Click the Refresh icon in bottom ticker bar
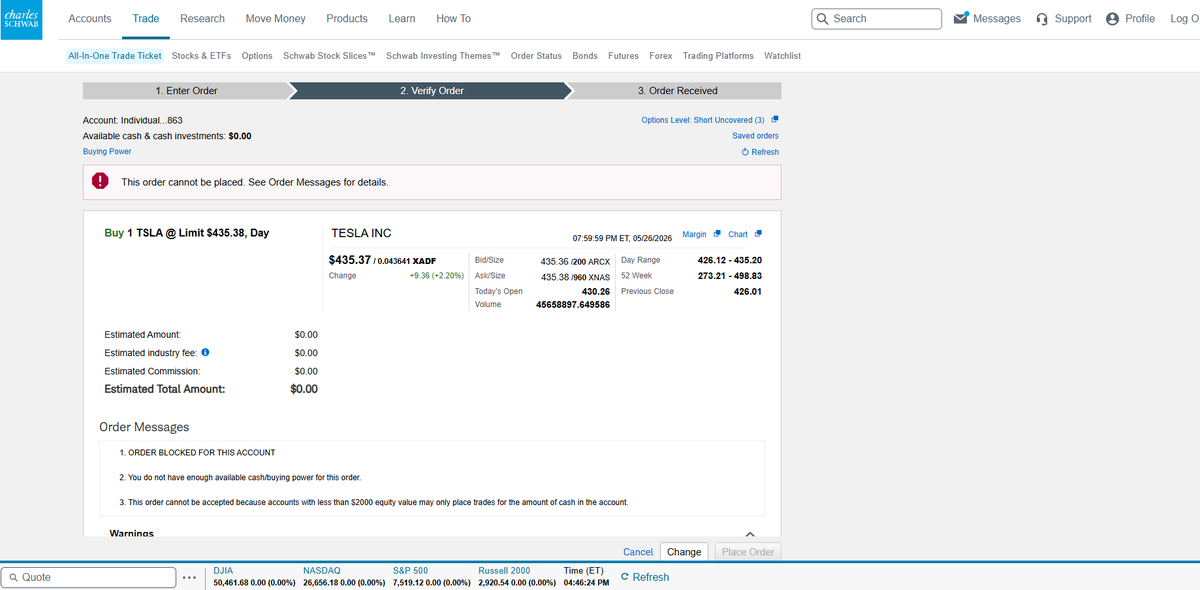1200x590 pixels. pyautogui.click(x=625, y=577)
